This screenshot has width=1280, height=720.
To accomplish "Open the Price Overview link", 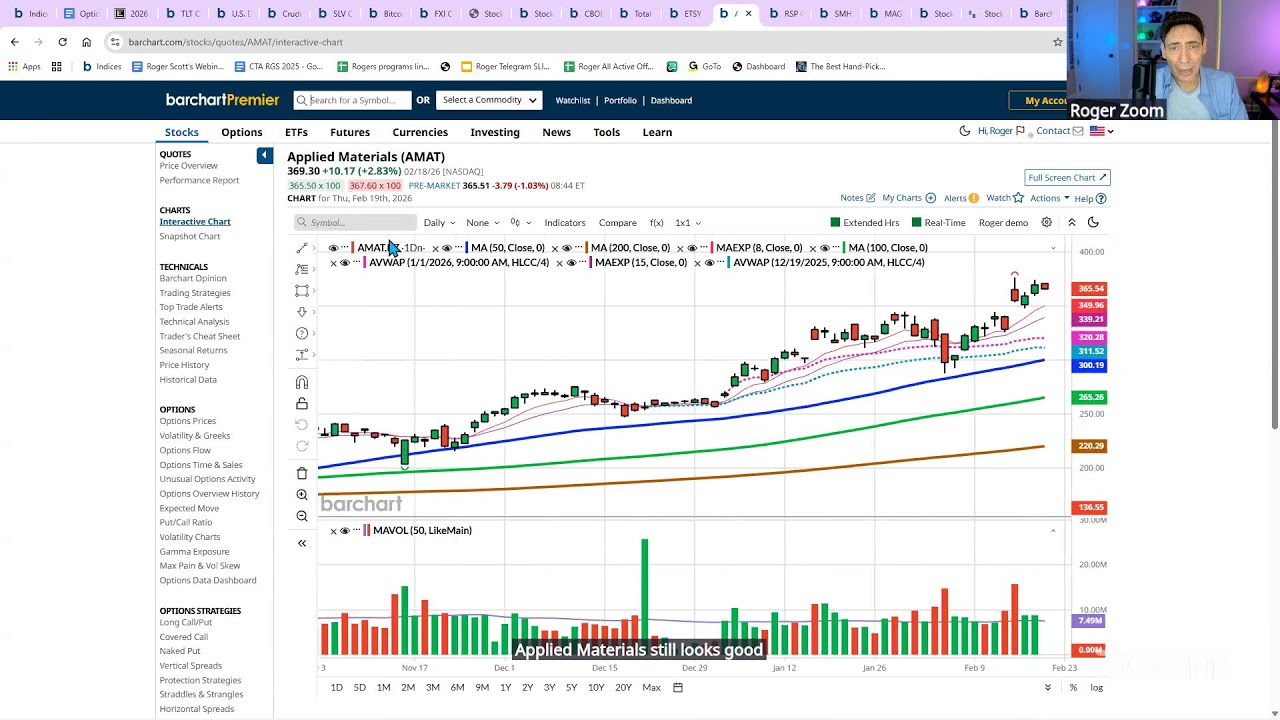I will tap(188, 166).
